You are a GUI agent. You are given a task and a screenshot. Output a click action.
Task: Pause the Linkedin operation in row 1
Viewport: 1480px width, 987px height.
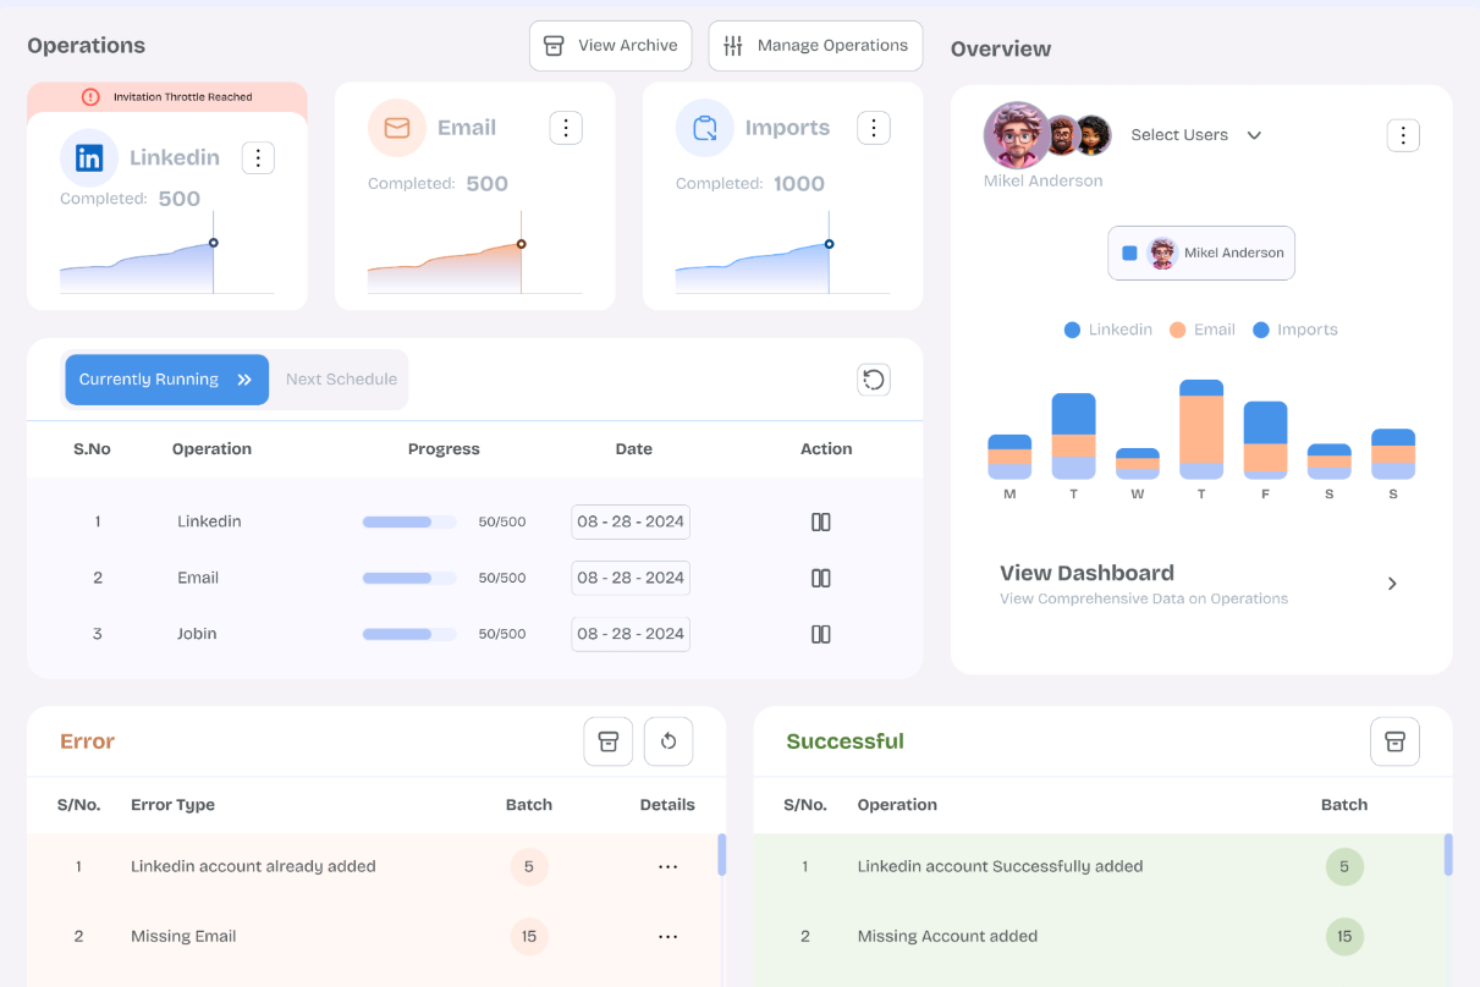[x=821, y=521]
